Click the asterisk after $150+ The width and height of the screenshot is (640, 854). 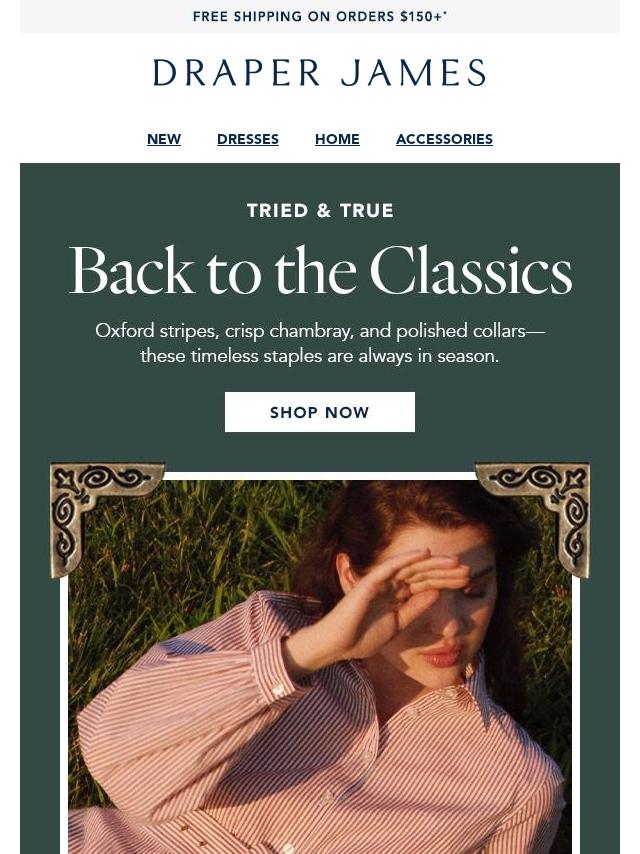[x=445, y=12]
